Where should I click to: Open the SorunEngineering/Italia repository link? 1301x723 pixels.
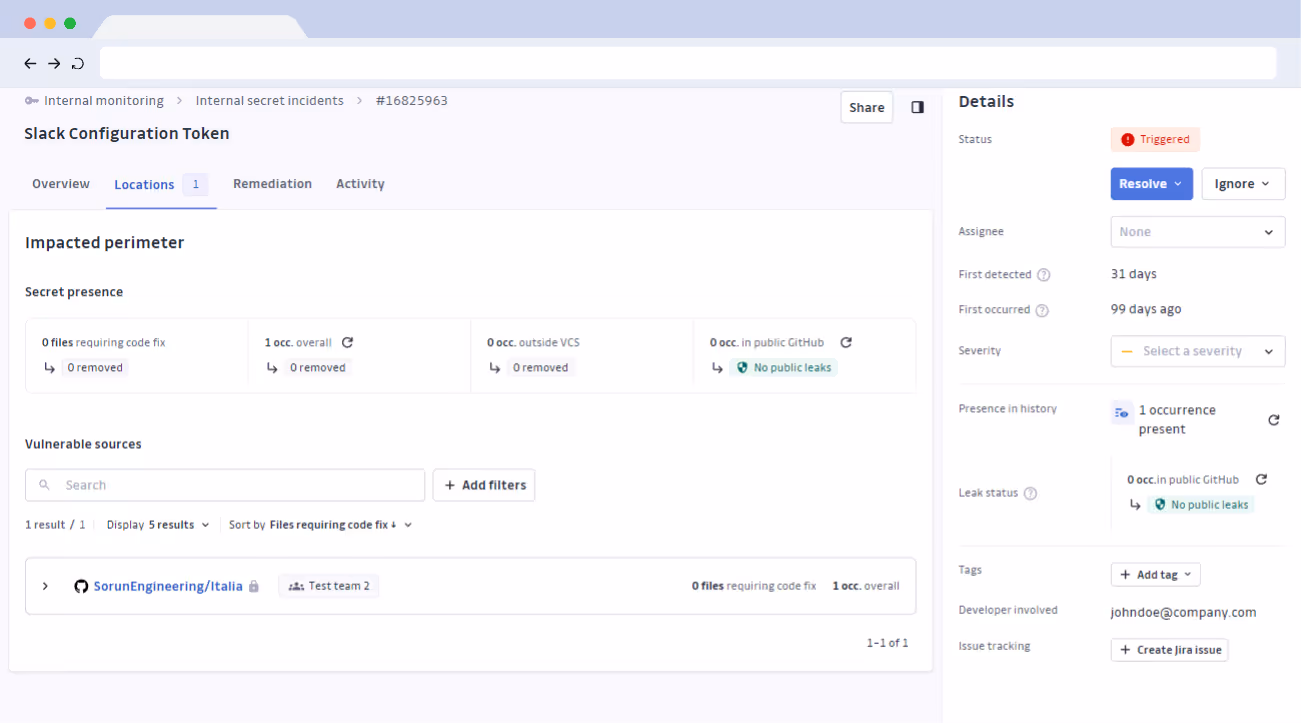(168, 586)
